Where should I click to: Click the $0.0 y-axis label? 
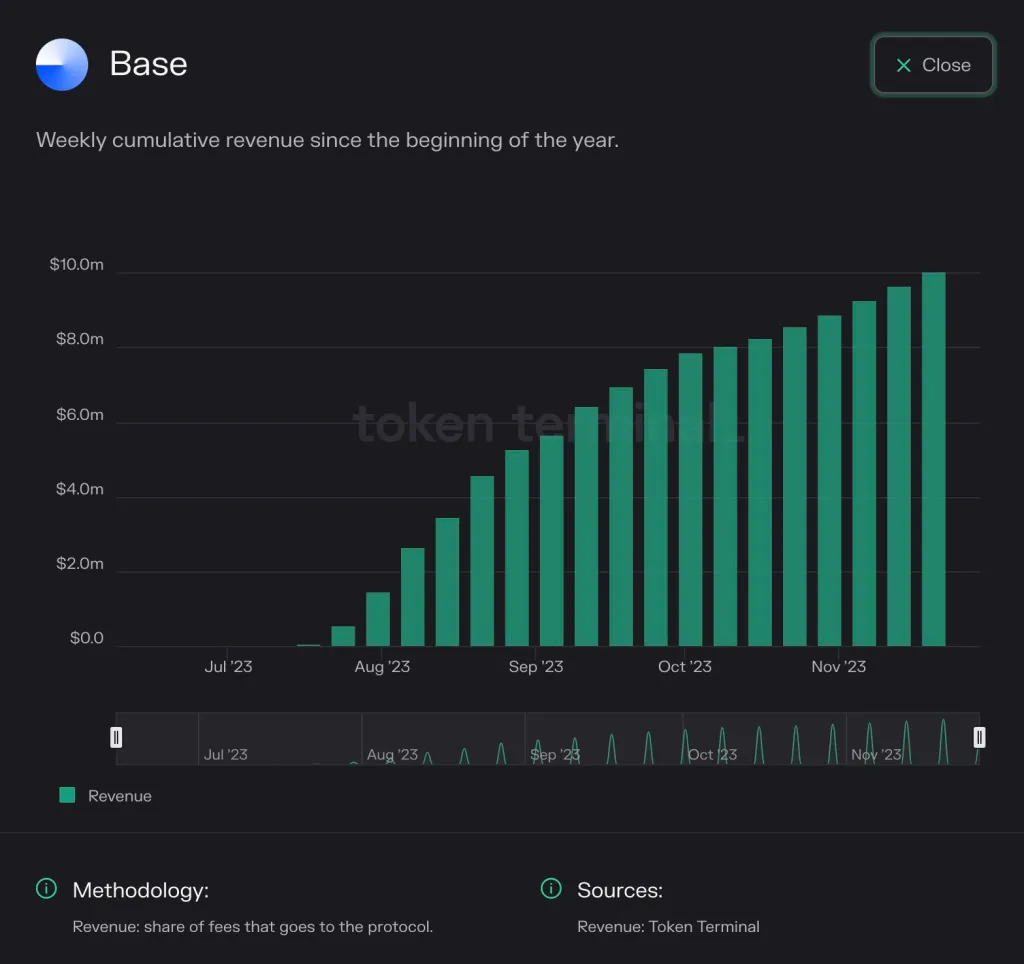pos(86,638)
